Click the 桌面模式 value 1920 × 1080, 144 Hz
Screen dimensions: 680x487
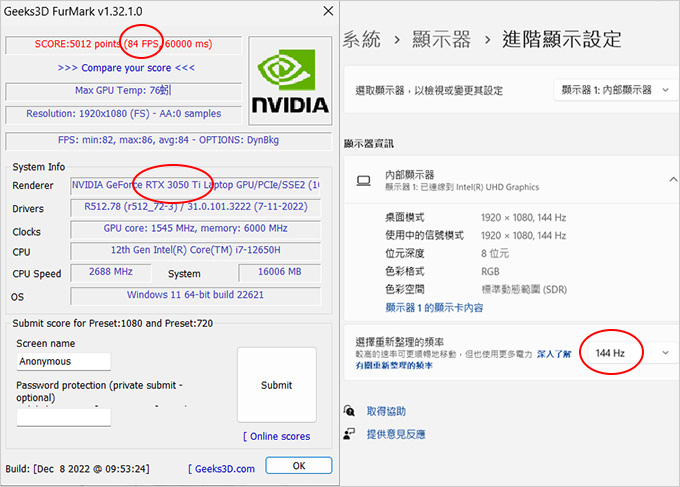pyautogui.click(x=523, y=218)
